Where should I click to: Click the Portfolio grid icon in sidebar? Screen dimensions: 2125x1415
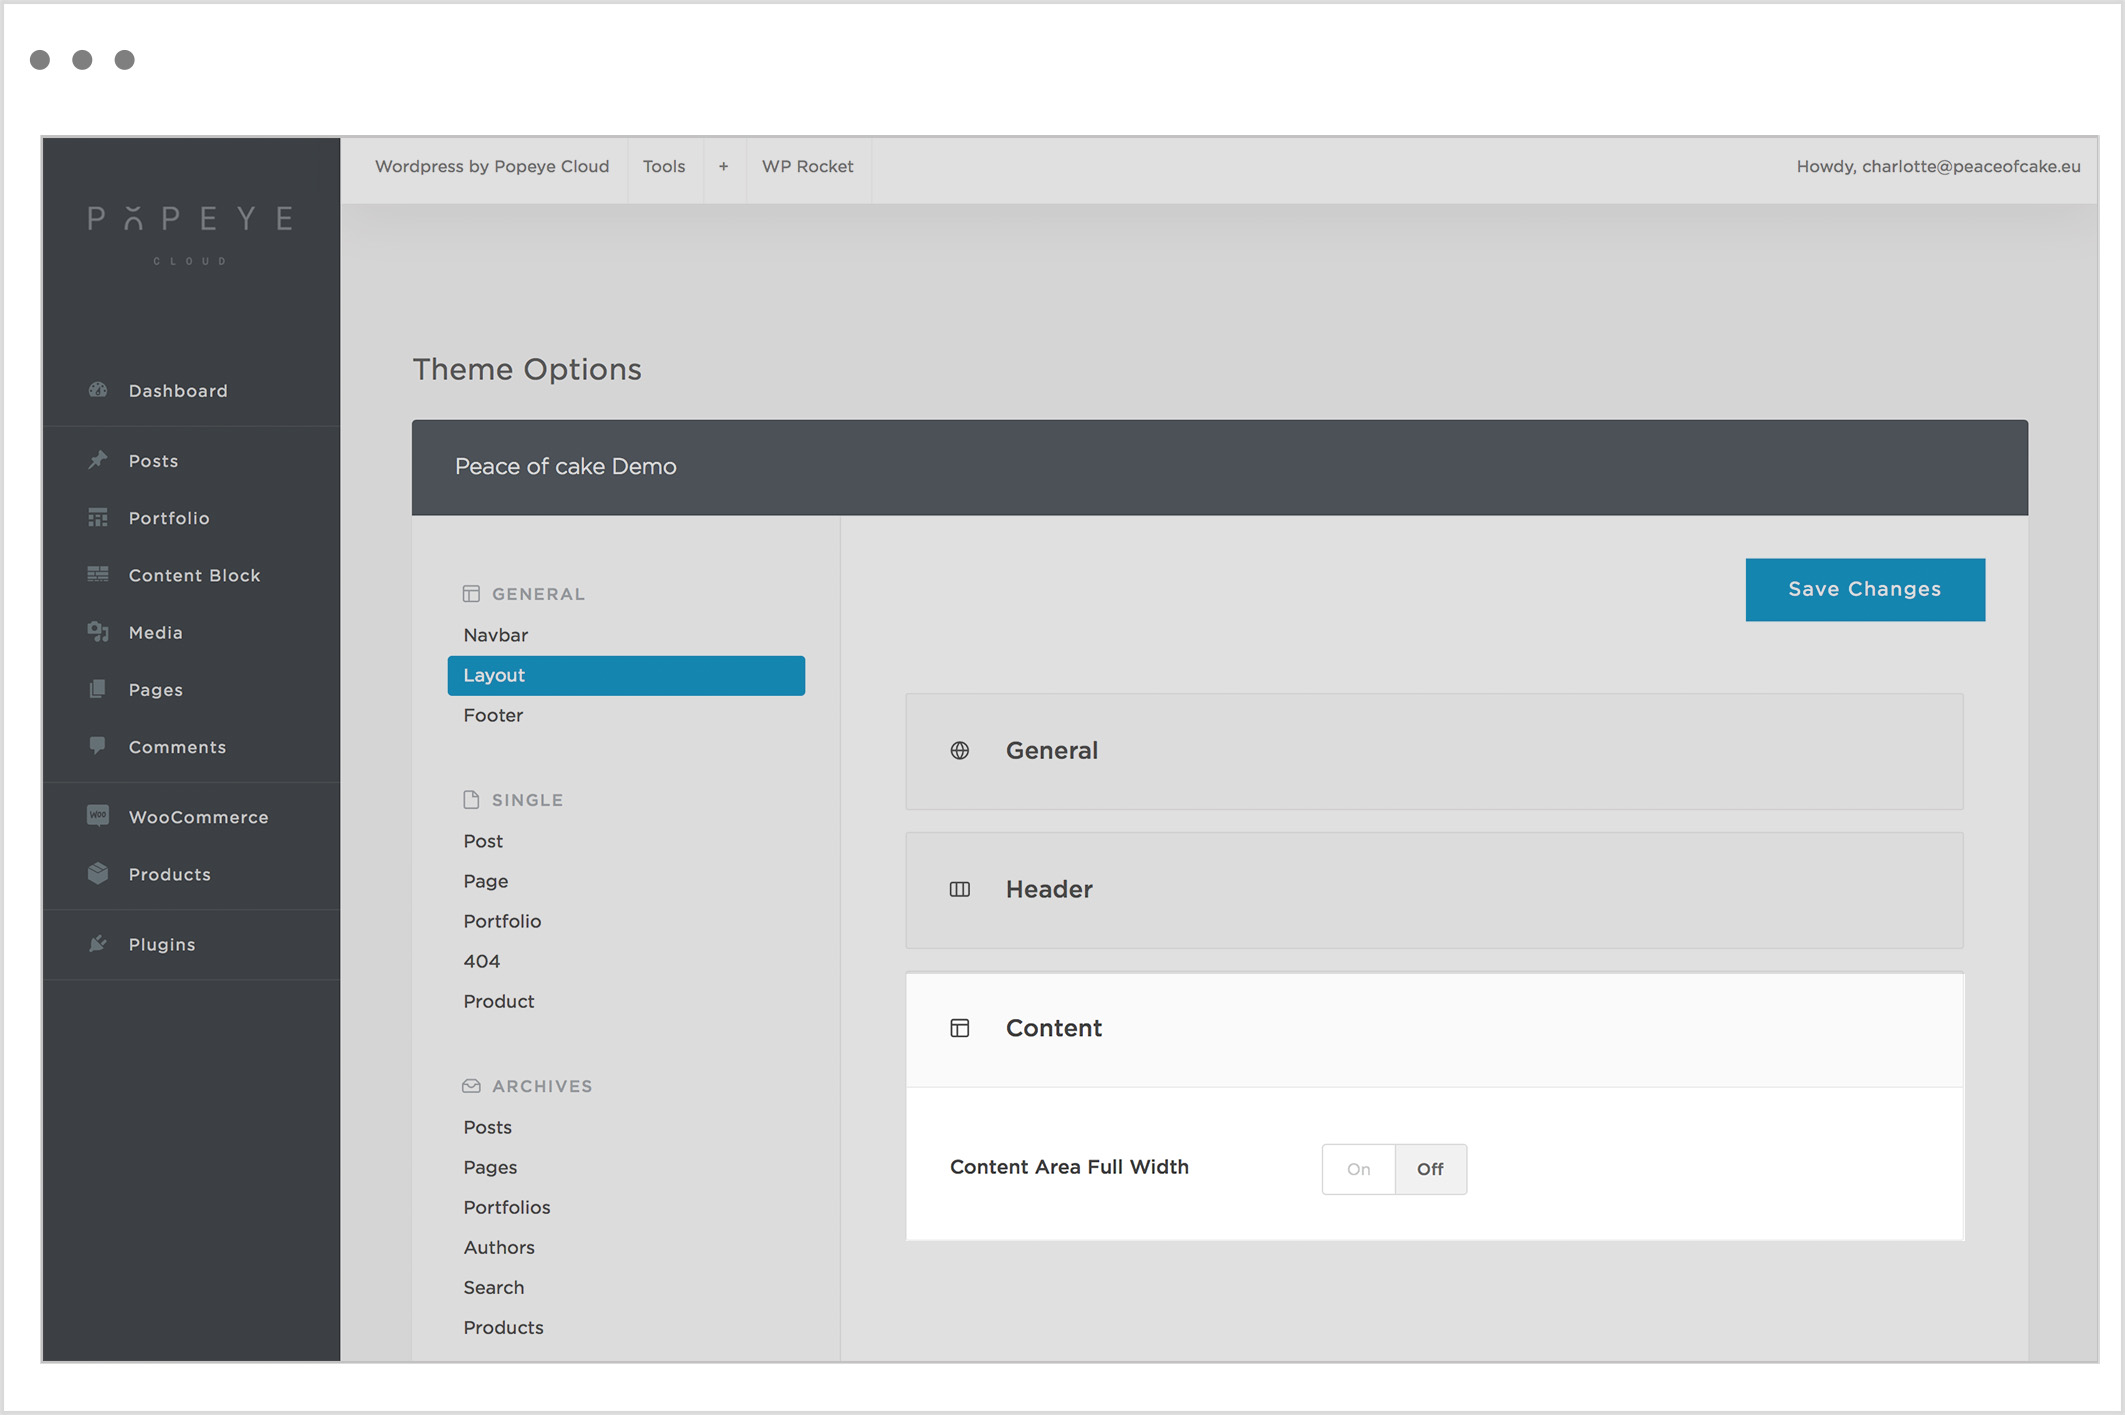pyautogui.click(x=98, y=517)
